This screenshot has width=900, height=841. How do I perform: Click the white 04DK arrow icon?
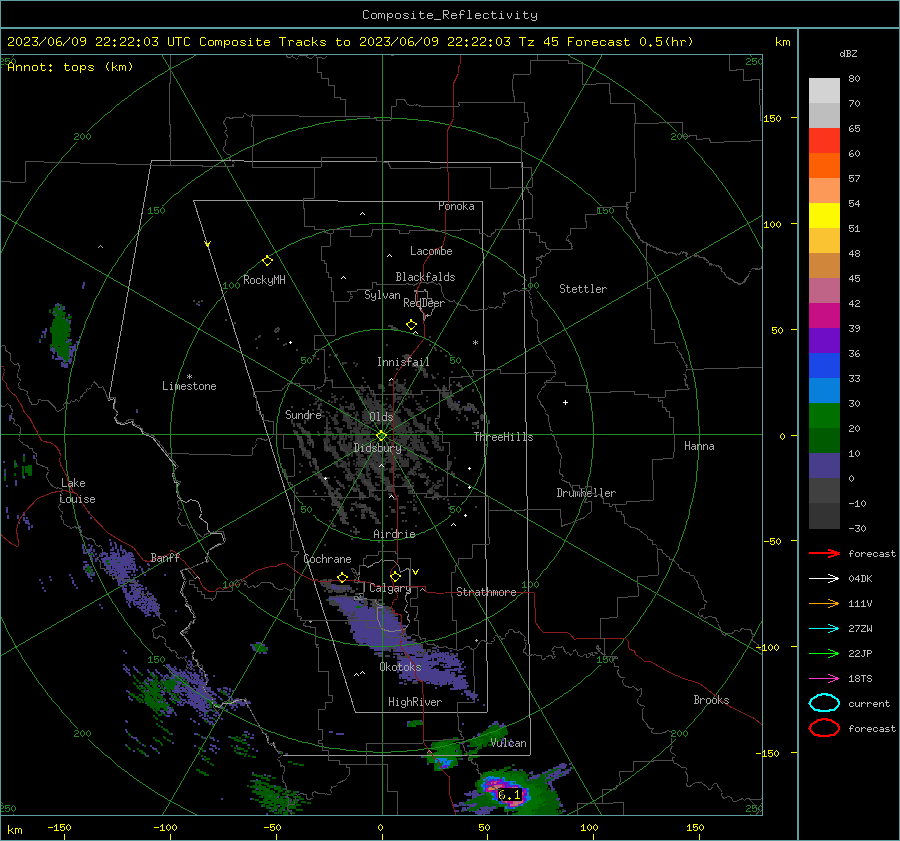tap(824, 578)
